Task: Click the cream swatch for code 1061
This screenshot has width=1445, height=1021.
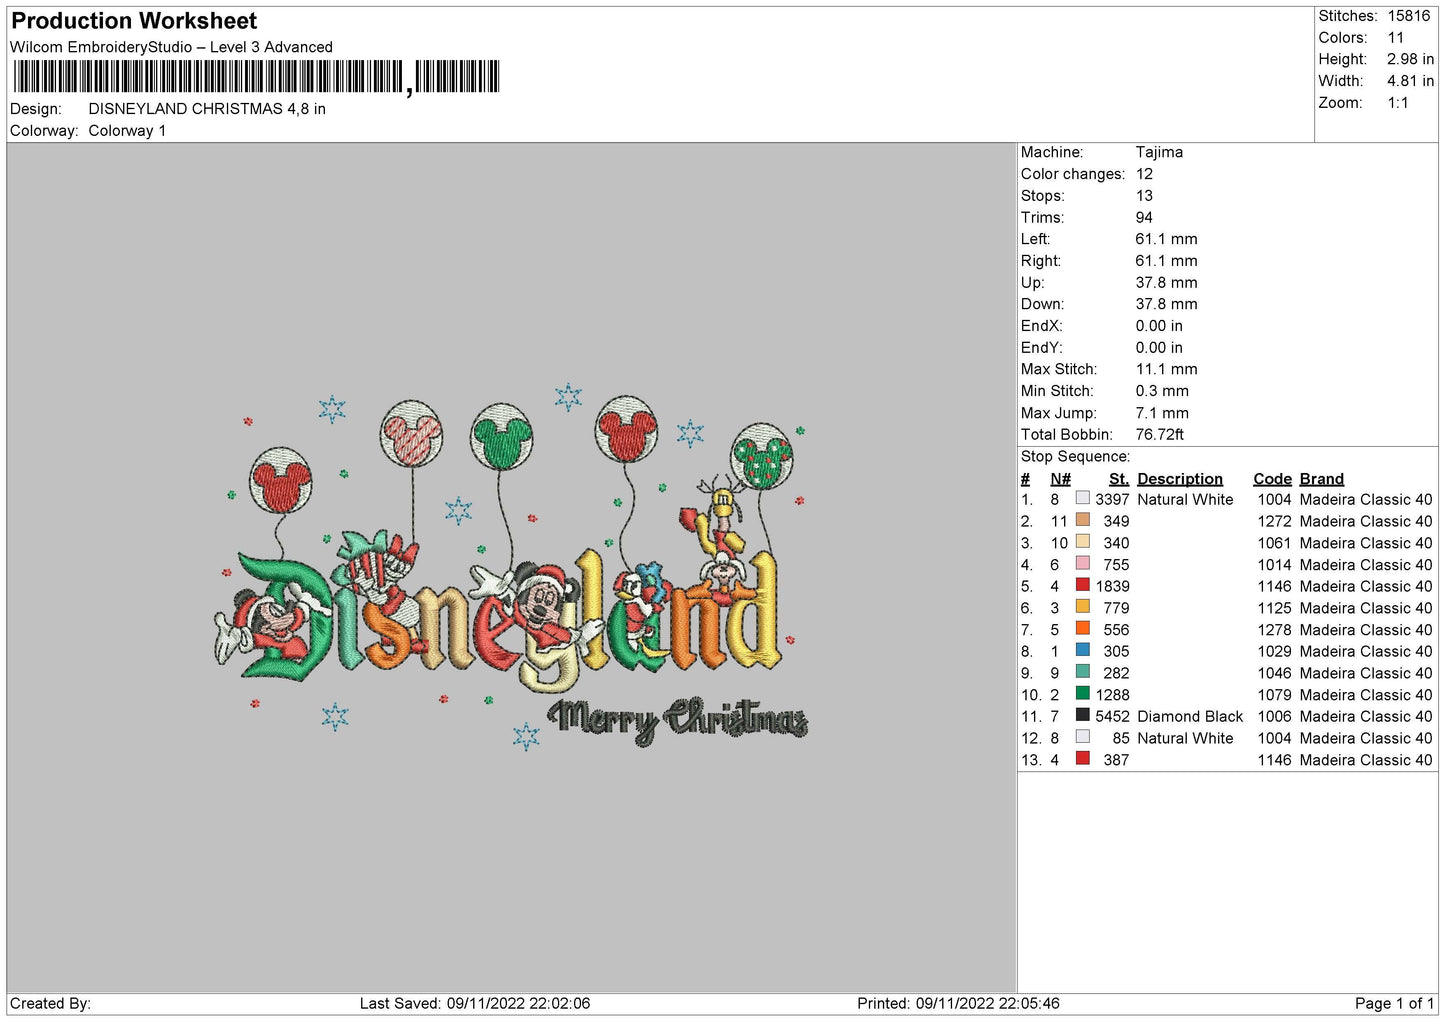Action: (x=1082, y=541)
